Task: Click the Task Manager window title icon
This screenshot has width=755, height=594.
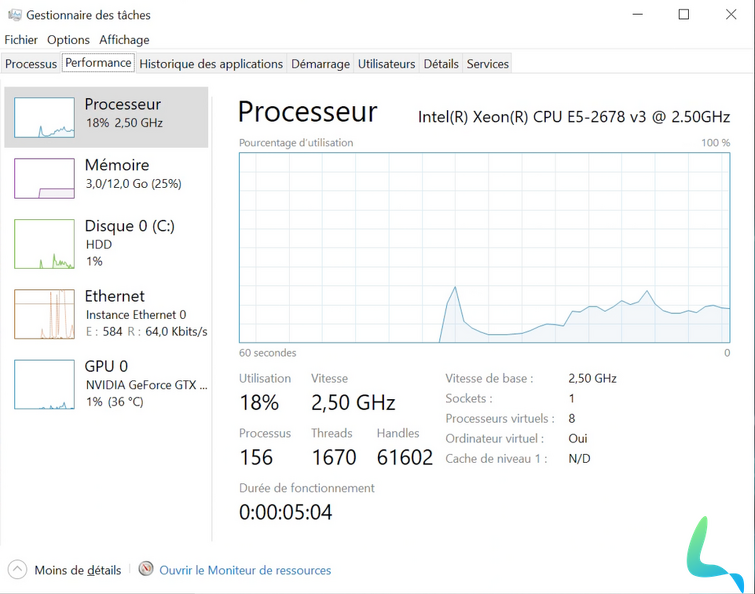Action: (13, 15)
